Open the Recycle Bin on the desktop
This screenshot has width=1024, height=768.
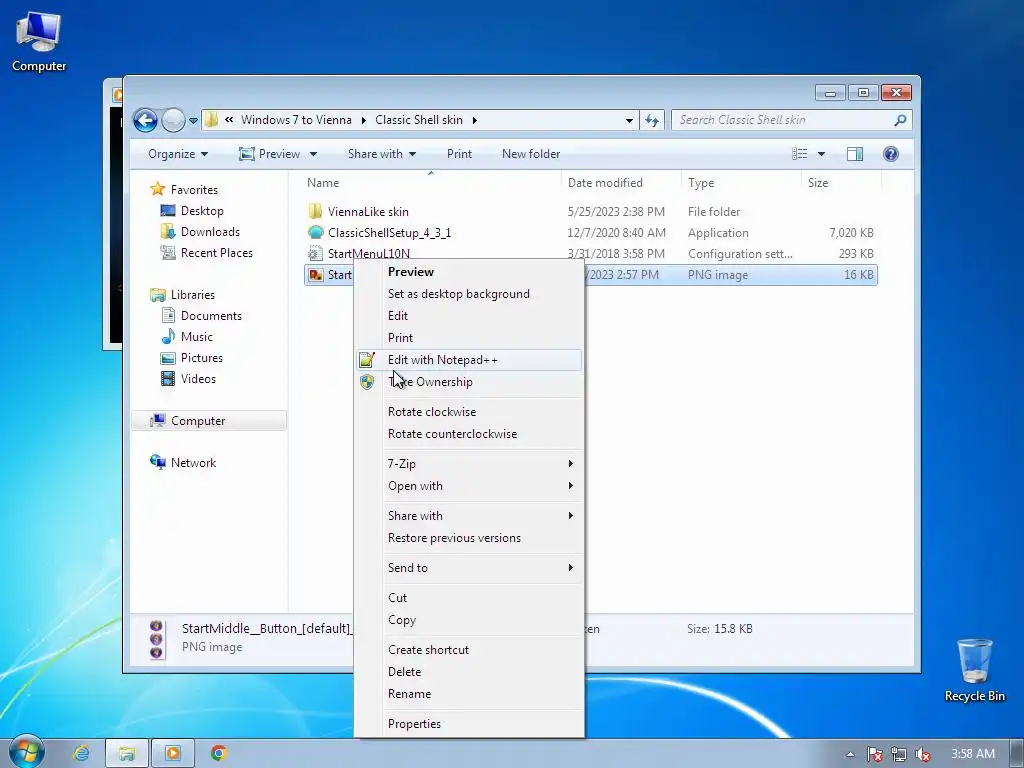(974, 670)
